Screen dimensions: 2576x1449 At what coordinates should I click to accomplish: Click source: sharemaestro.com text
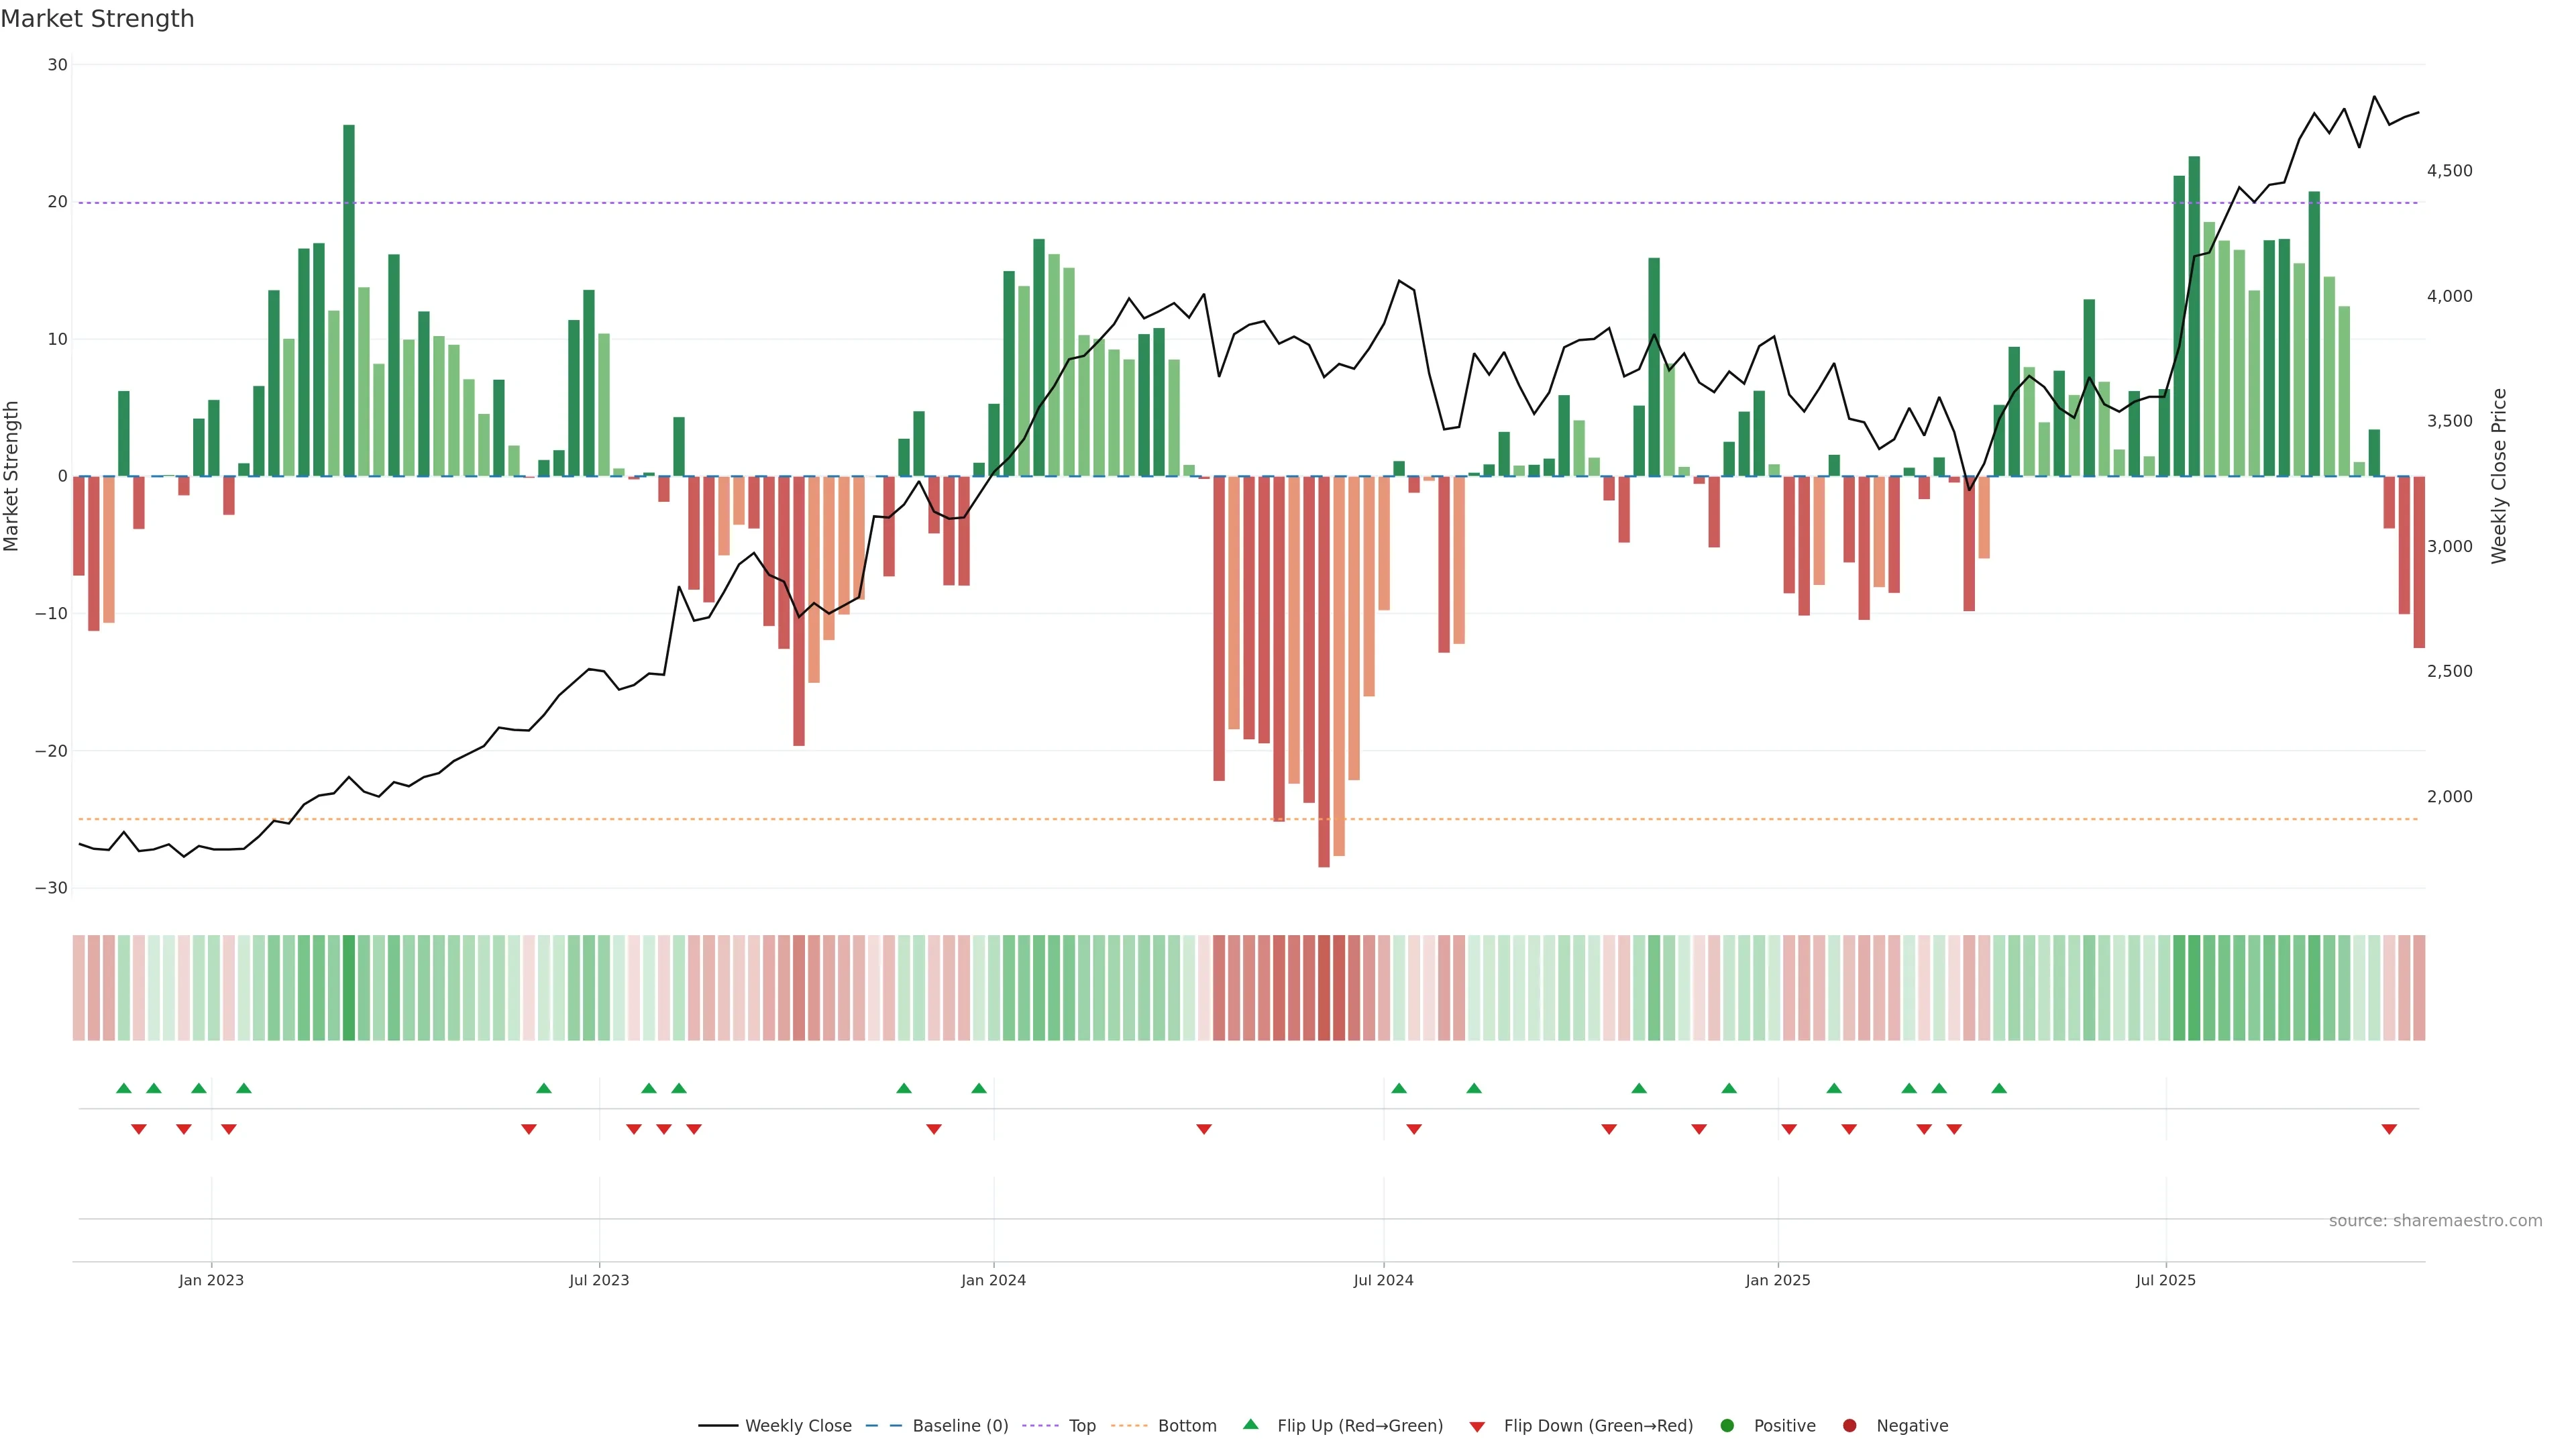click(2435, 1221)
